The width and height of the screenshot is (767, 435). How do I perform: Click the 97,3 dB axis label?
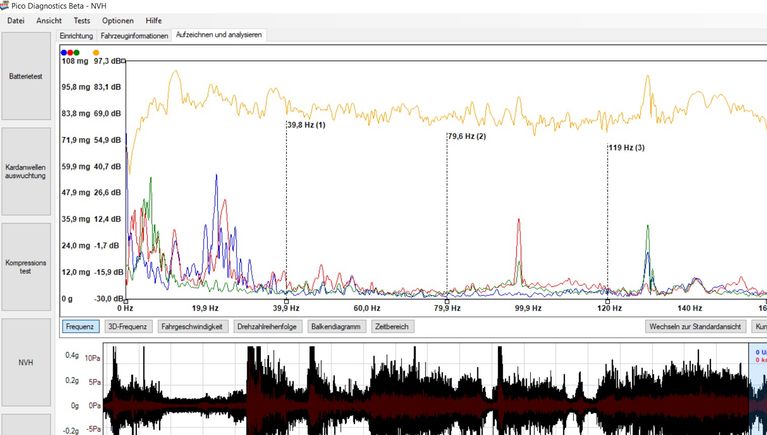tap(107, 61)
